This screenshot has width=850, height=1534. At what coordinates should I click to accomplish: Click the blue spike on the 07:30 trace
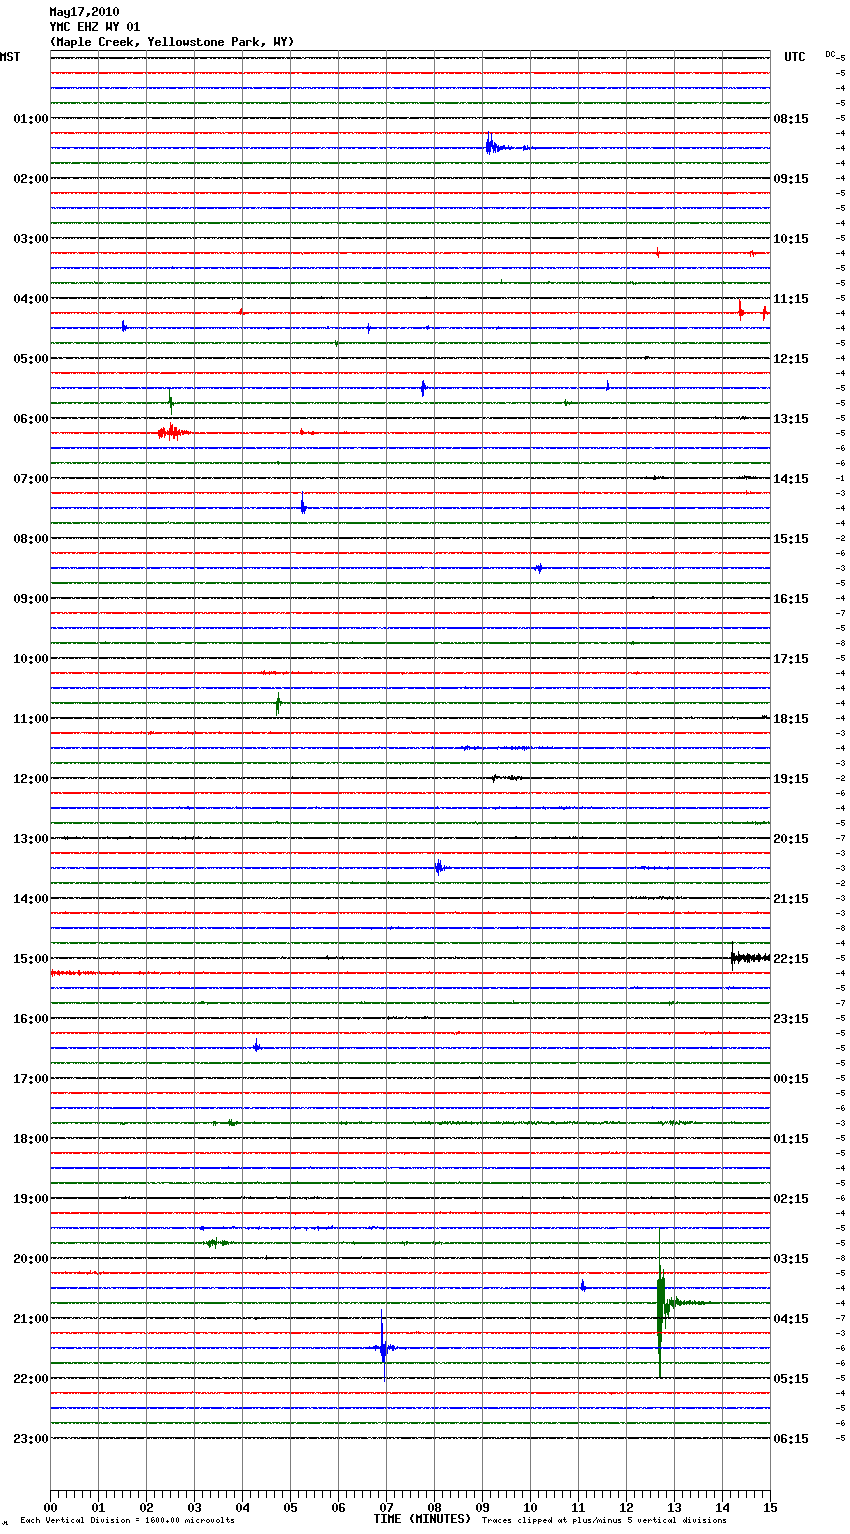[303, 506]
